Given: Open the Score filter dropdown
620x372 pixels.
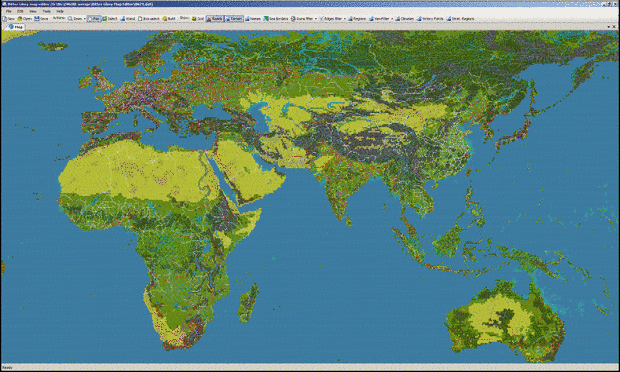Looking at the screenshot, I should tap(316, 19).
